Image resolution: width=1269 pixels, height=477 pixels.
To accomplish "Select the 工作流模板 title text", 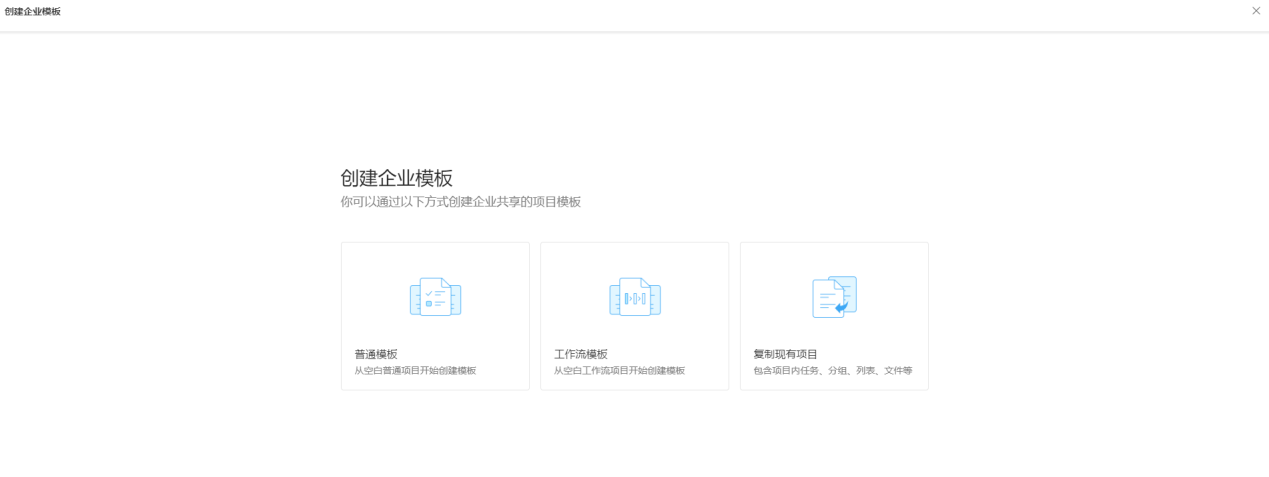I will (581, 354).
